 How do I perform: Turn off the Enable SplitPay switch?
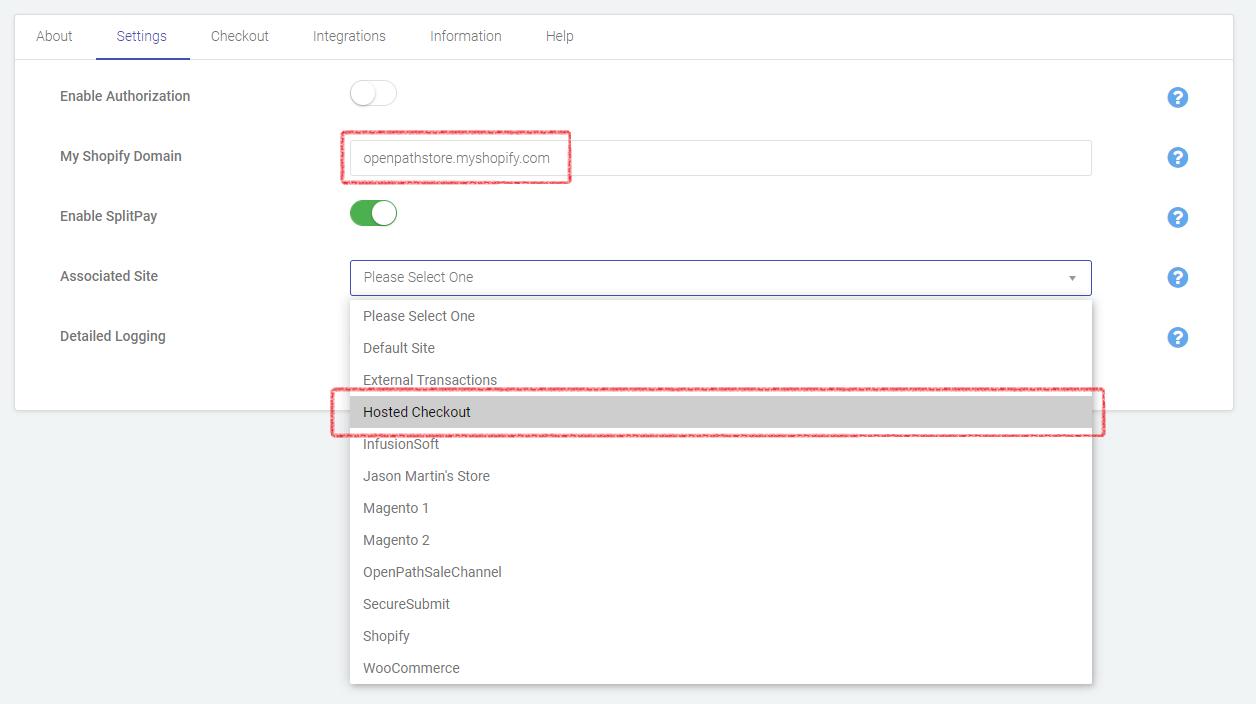click(x=373, y=213)
